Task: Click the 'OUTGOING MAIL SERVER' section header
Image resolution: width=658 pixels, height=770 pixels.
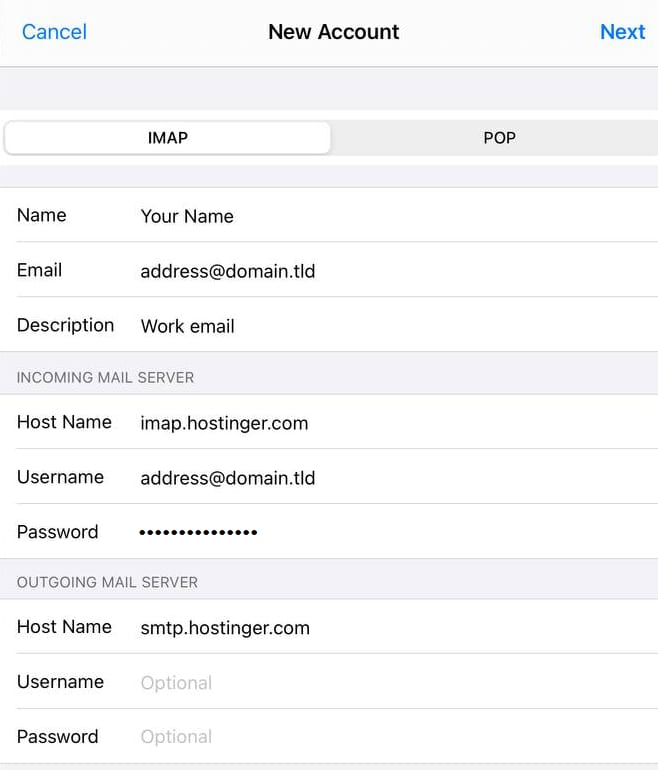Action: click(x=107, y=582)
